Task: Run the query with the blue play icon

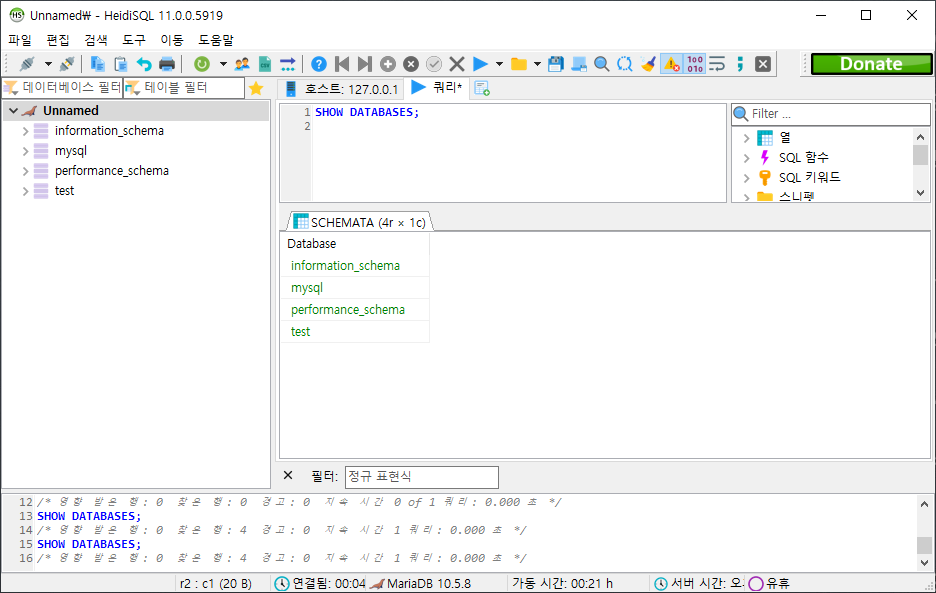Action: coord(480,64)
